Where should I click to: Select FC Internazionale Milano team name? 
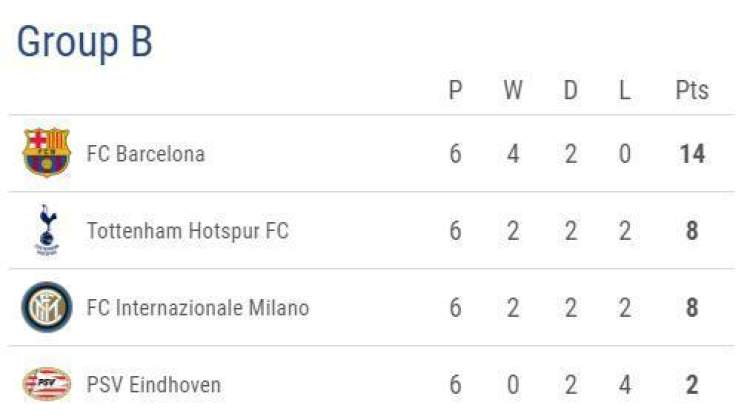point(198,308)
